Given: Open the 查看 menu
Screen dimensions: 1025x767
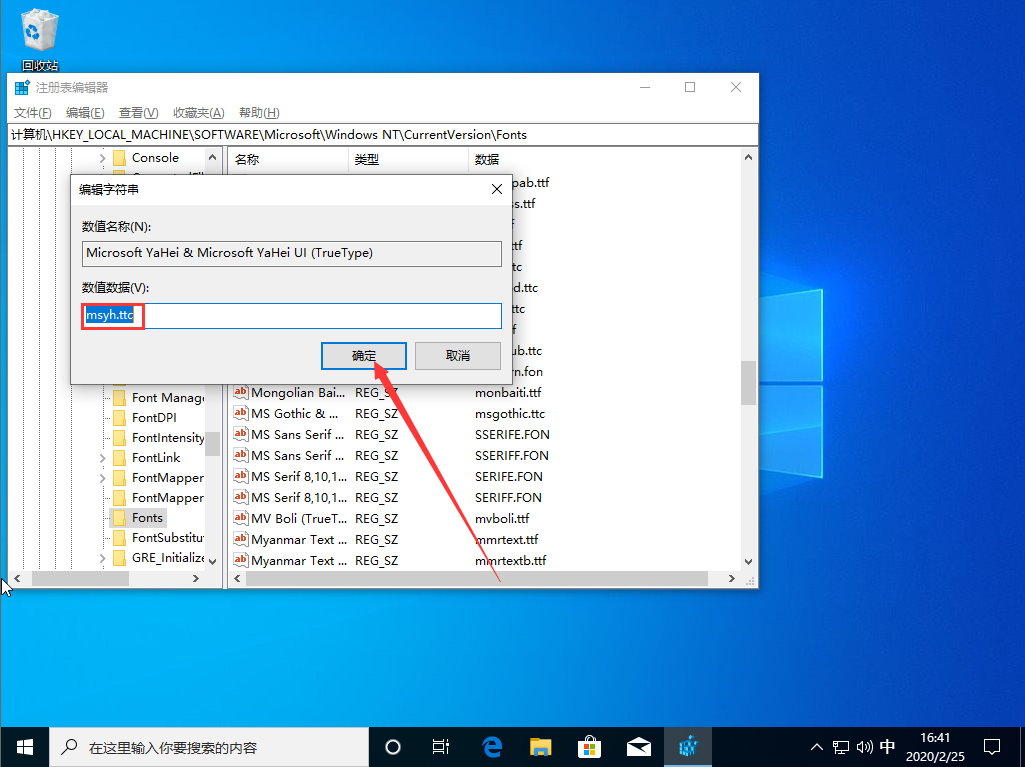Looking at the screenshot, I should pos(138,112).
